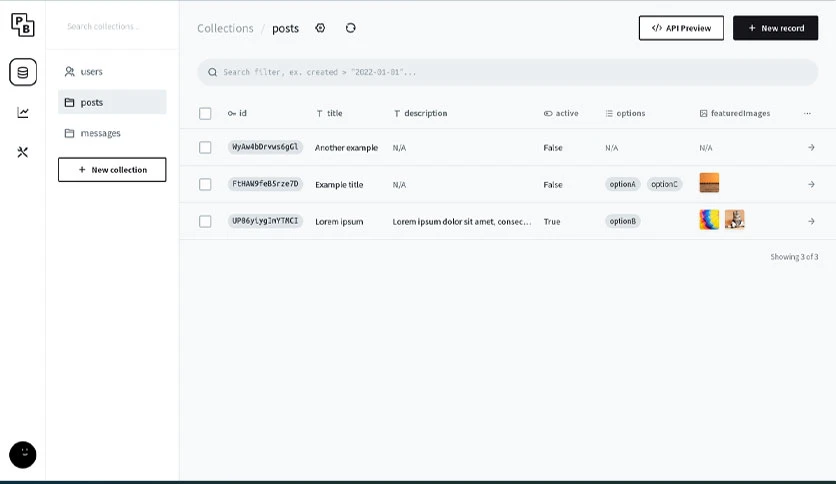The height and width of the screenshot is (484, 836).
Task: Open the Logs chart sidebar icon
Action: pos(23,112)
